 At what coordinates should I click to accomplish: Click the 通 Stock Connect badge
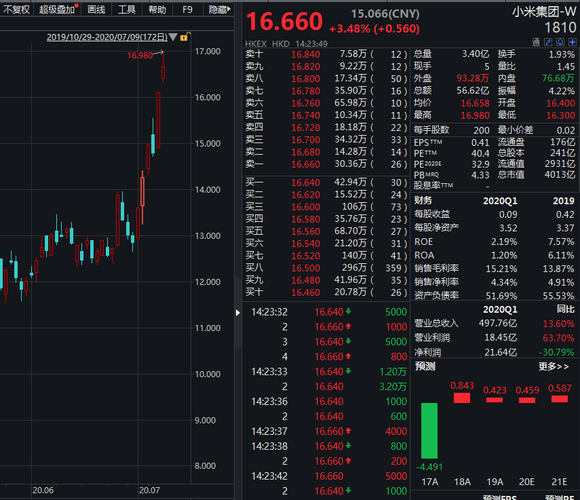536,42
